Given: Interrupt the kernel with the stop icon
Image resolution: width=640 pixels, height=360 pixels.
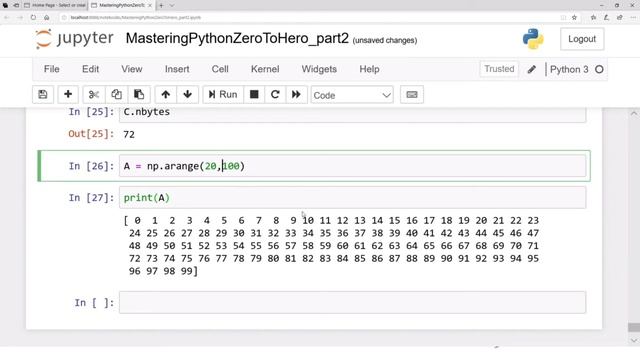Looking at the screenshot, I should point(254,95).
